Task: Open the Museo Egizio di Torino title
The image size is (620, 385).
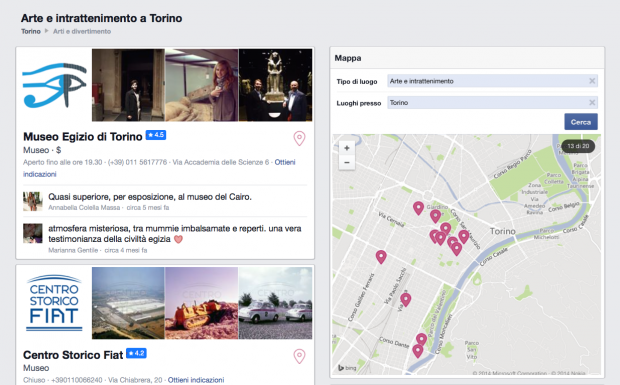Action: coord(83,137)
